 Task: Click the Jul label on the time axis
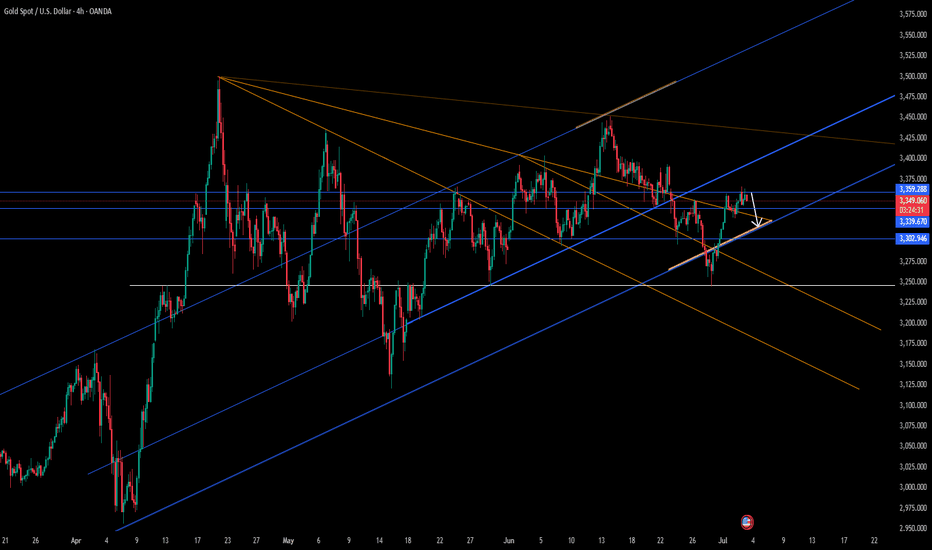(x=723, y=540)
